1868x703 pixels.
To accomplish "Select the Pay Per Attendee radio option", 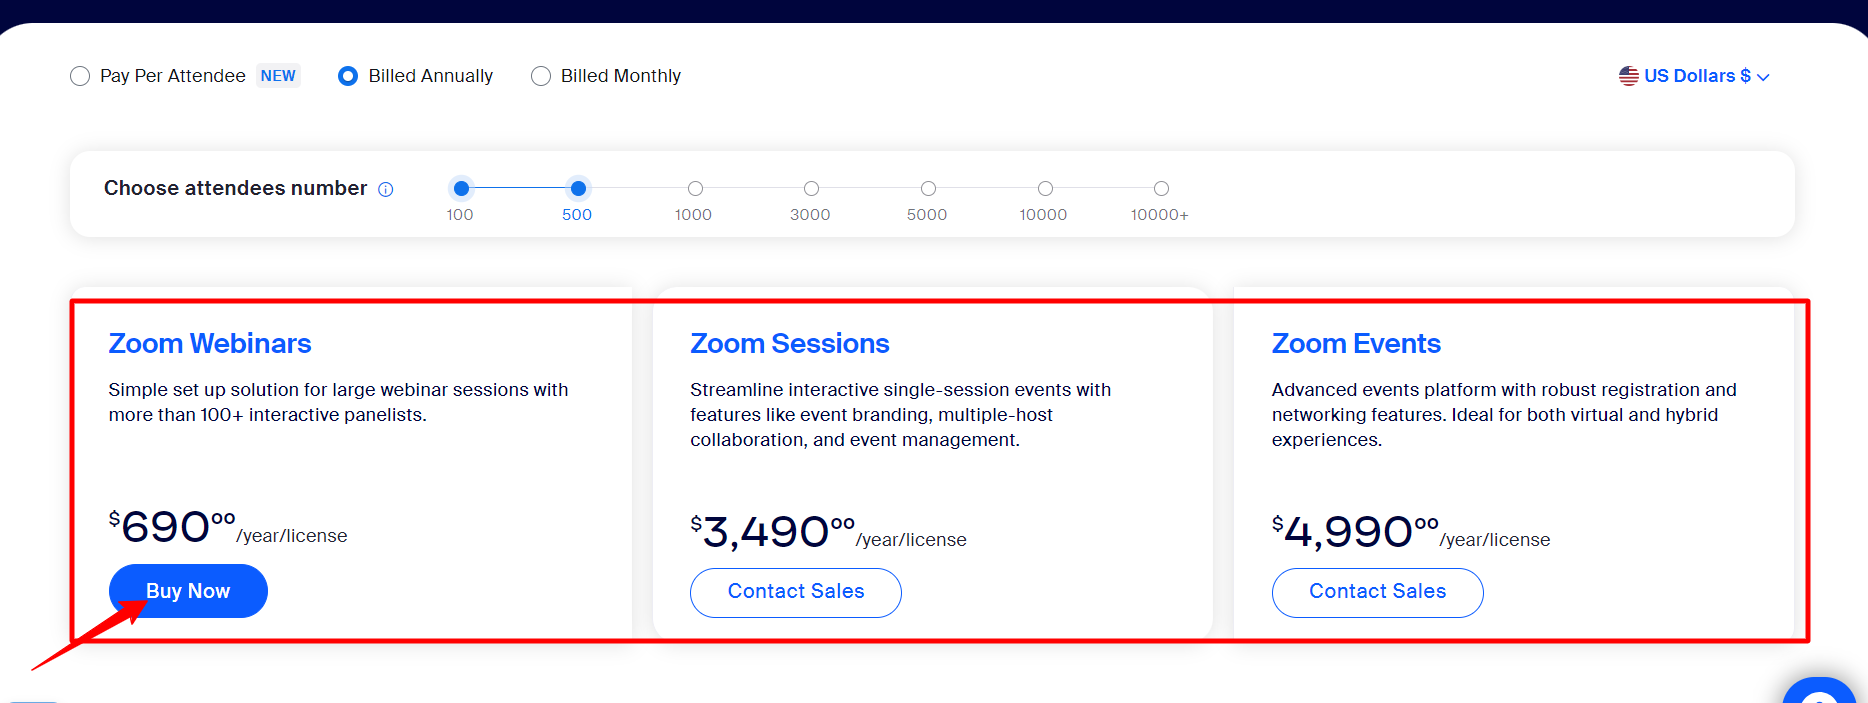I will pos(80,76).
